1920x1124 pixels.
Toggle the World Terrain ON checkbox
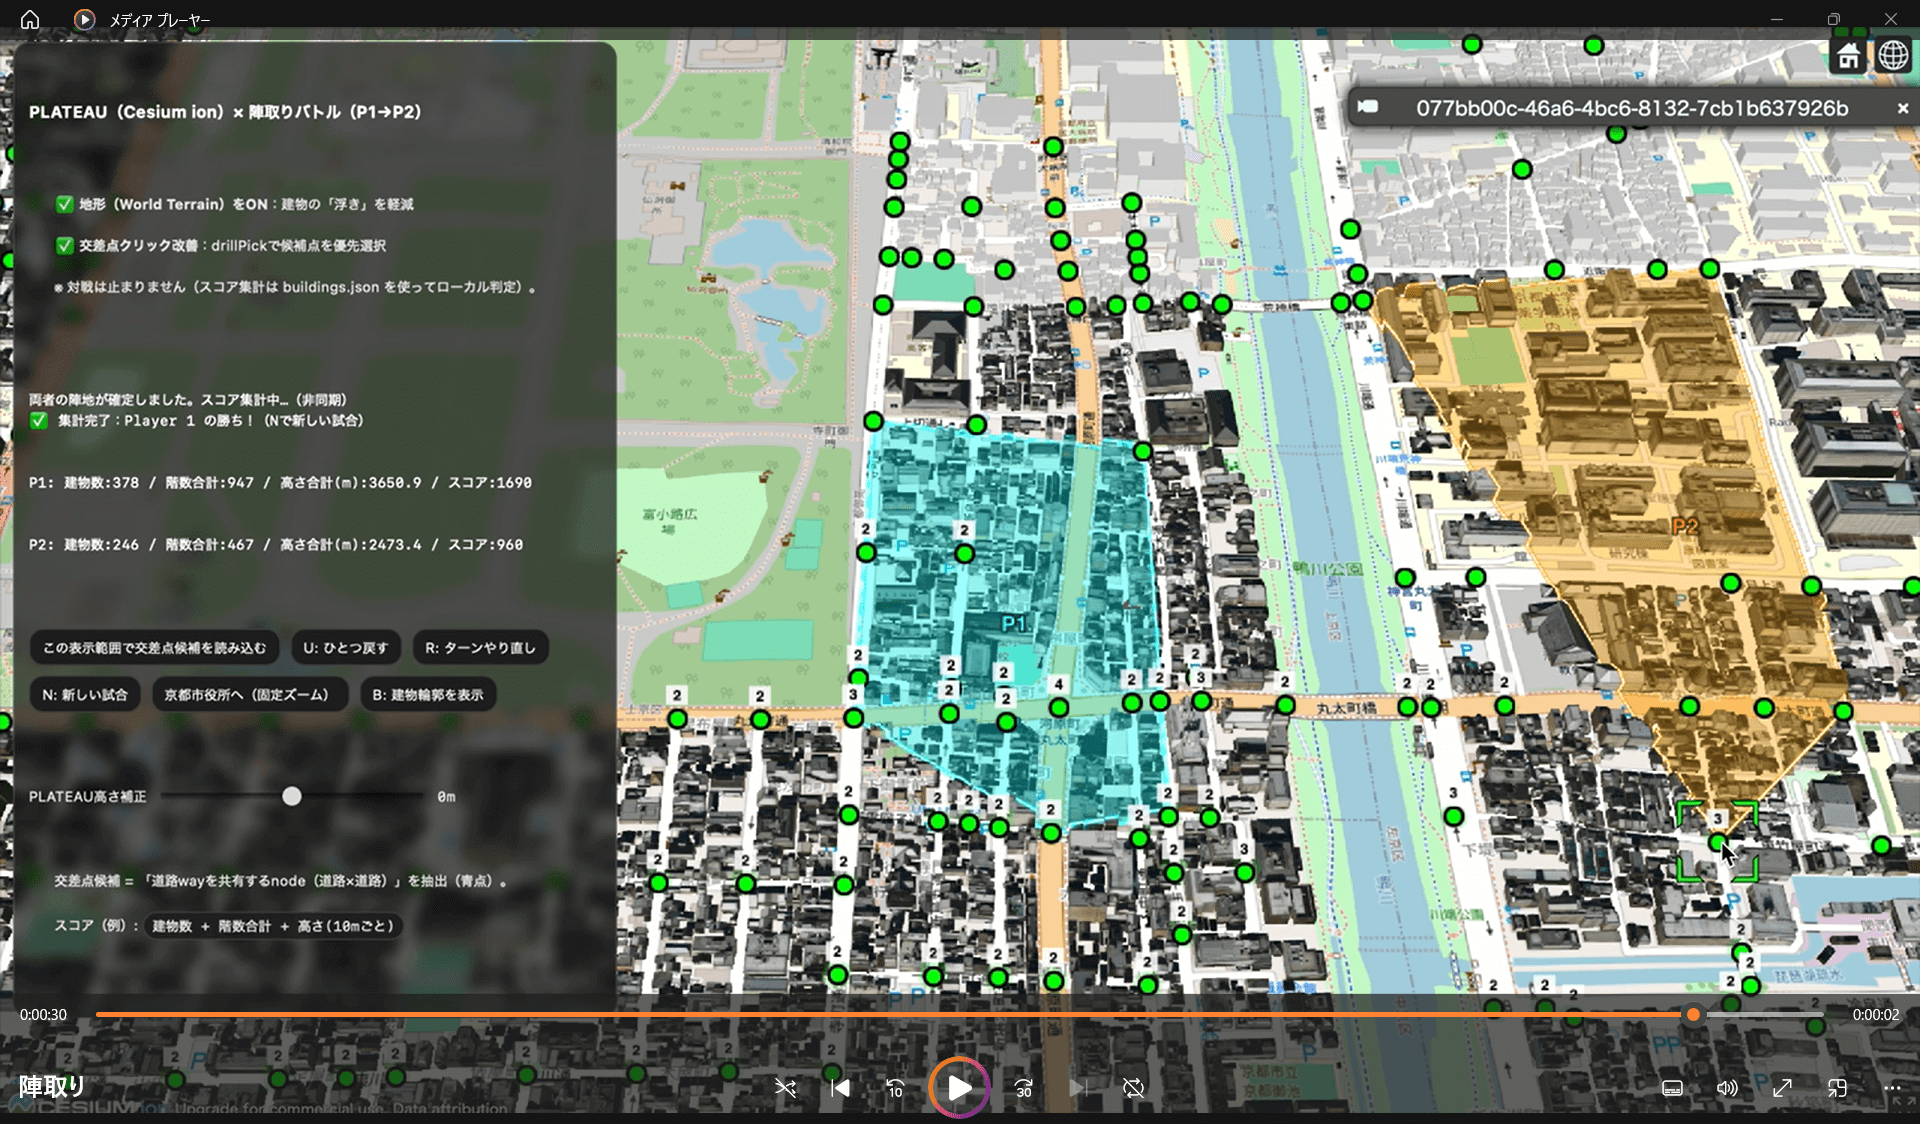tap(65, 204)
